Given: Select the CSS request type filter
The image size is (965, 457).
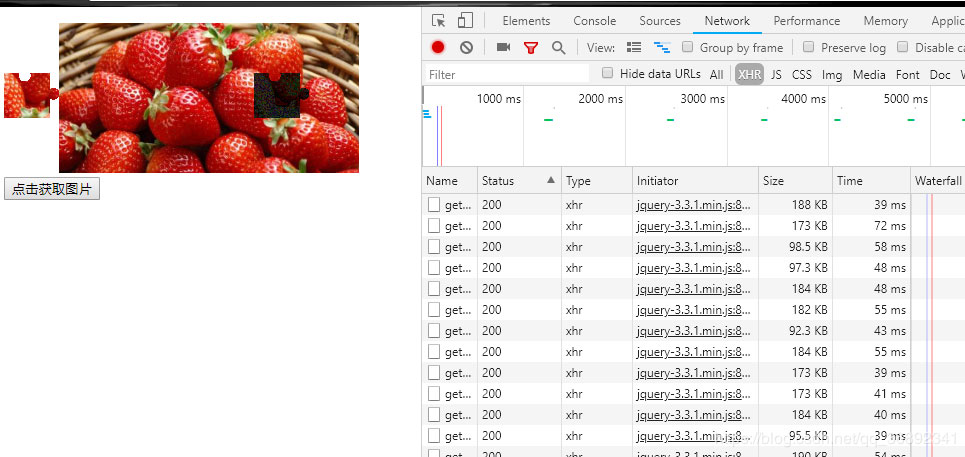Looking at the screenshot, I should click(x=802, y=74).
